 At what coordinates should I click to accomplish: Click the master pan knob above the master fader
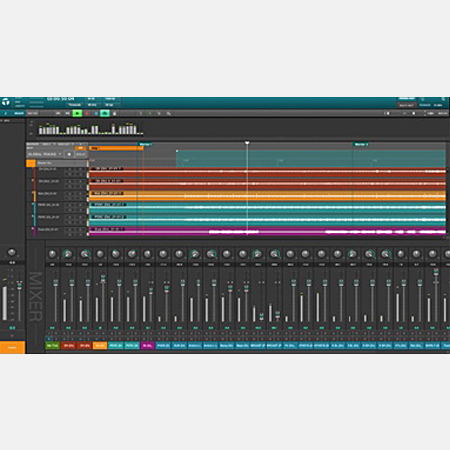point(11,252)
